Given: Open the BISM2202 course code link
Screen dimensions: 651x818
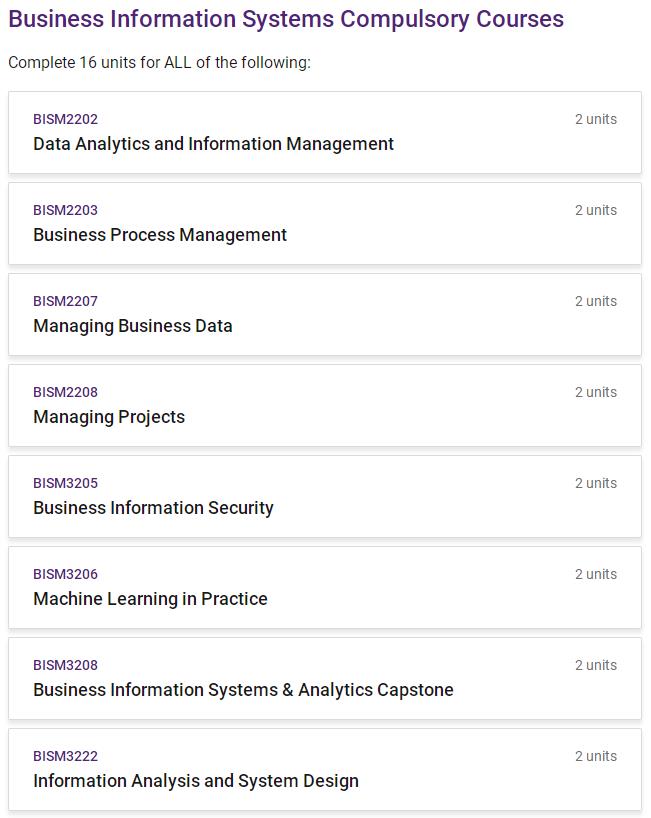Looking at the screenshot, I should point(65,119).
